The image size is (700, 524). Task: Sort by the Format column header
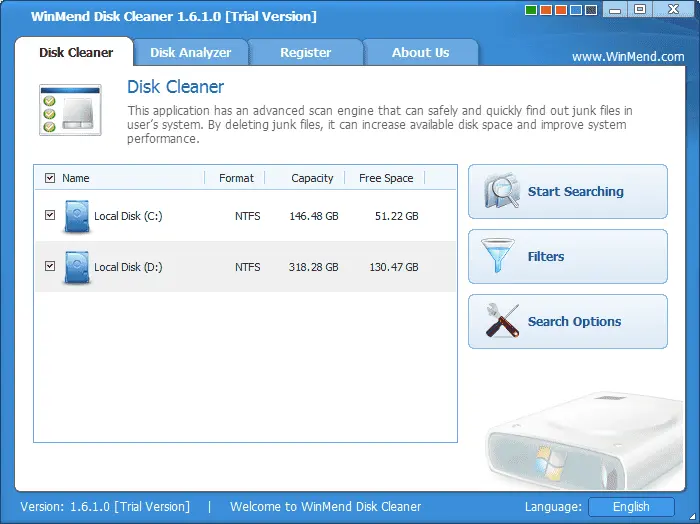[236, 178]
